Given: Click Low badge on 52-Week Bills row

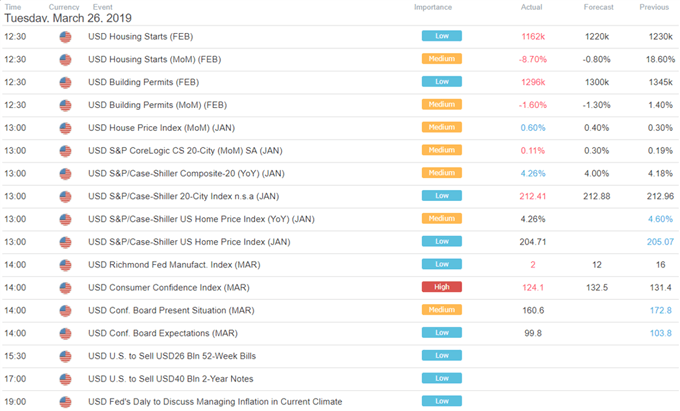Looking at the screenshot, I should click(441, 356).
